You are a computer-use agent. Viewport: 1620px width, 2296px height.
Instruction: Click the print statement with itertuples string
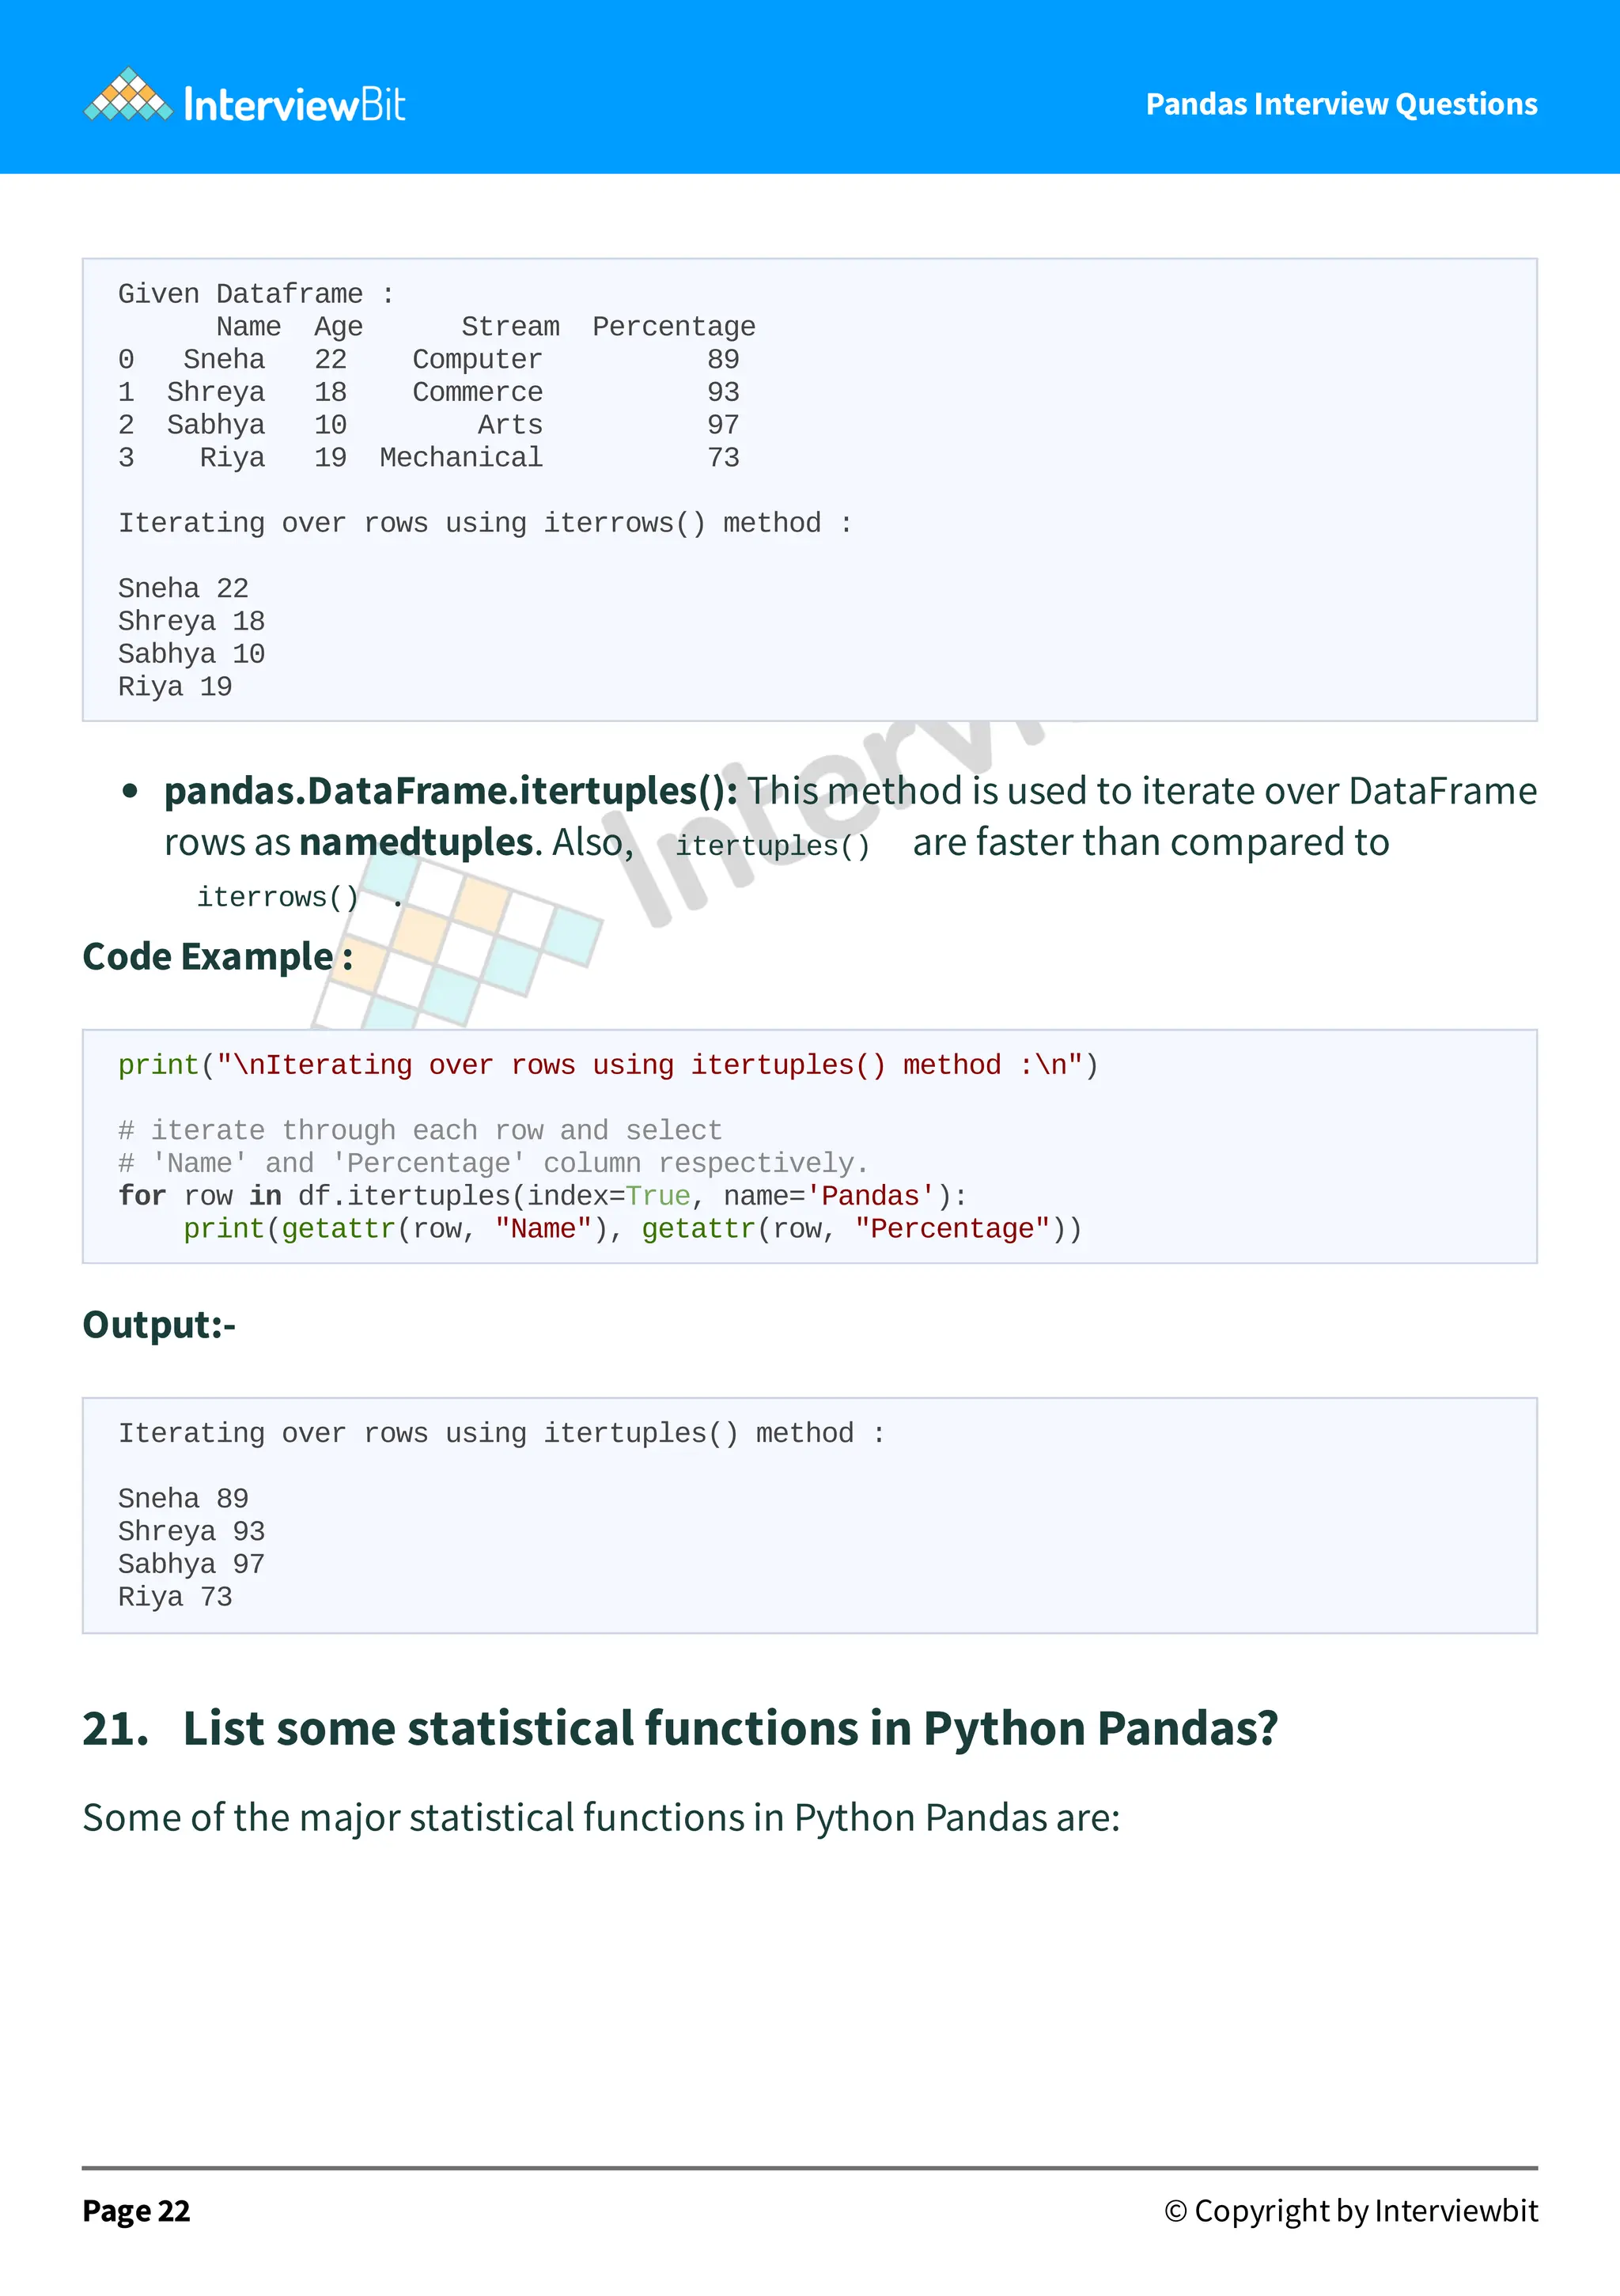(x=607, y=1065)
